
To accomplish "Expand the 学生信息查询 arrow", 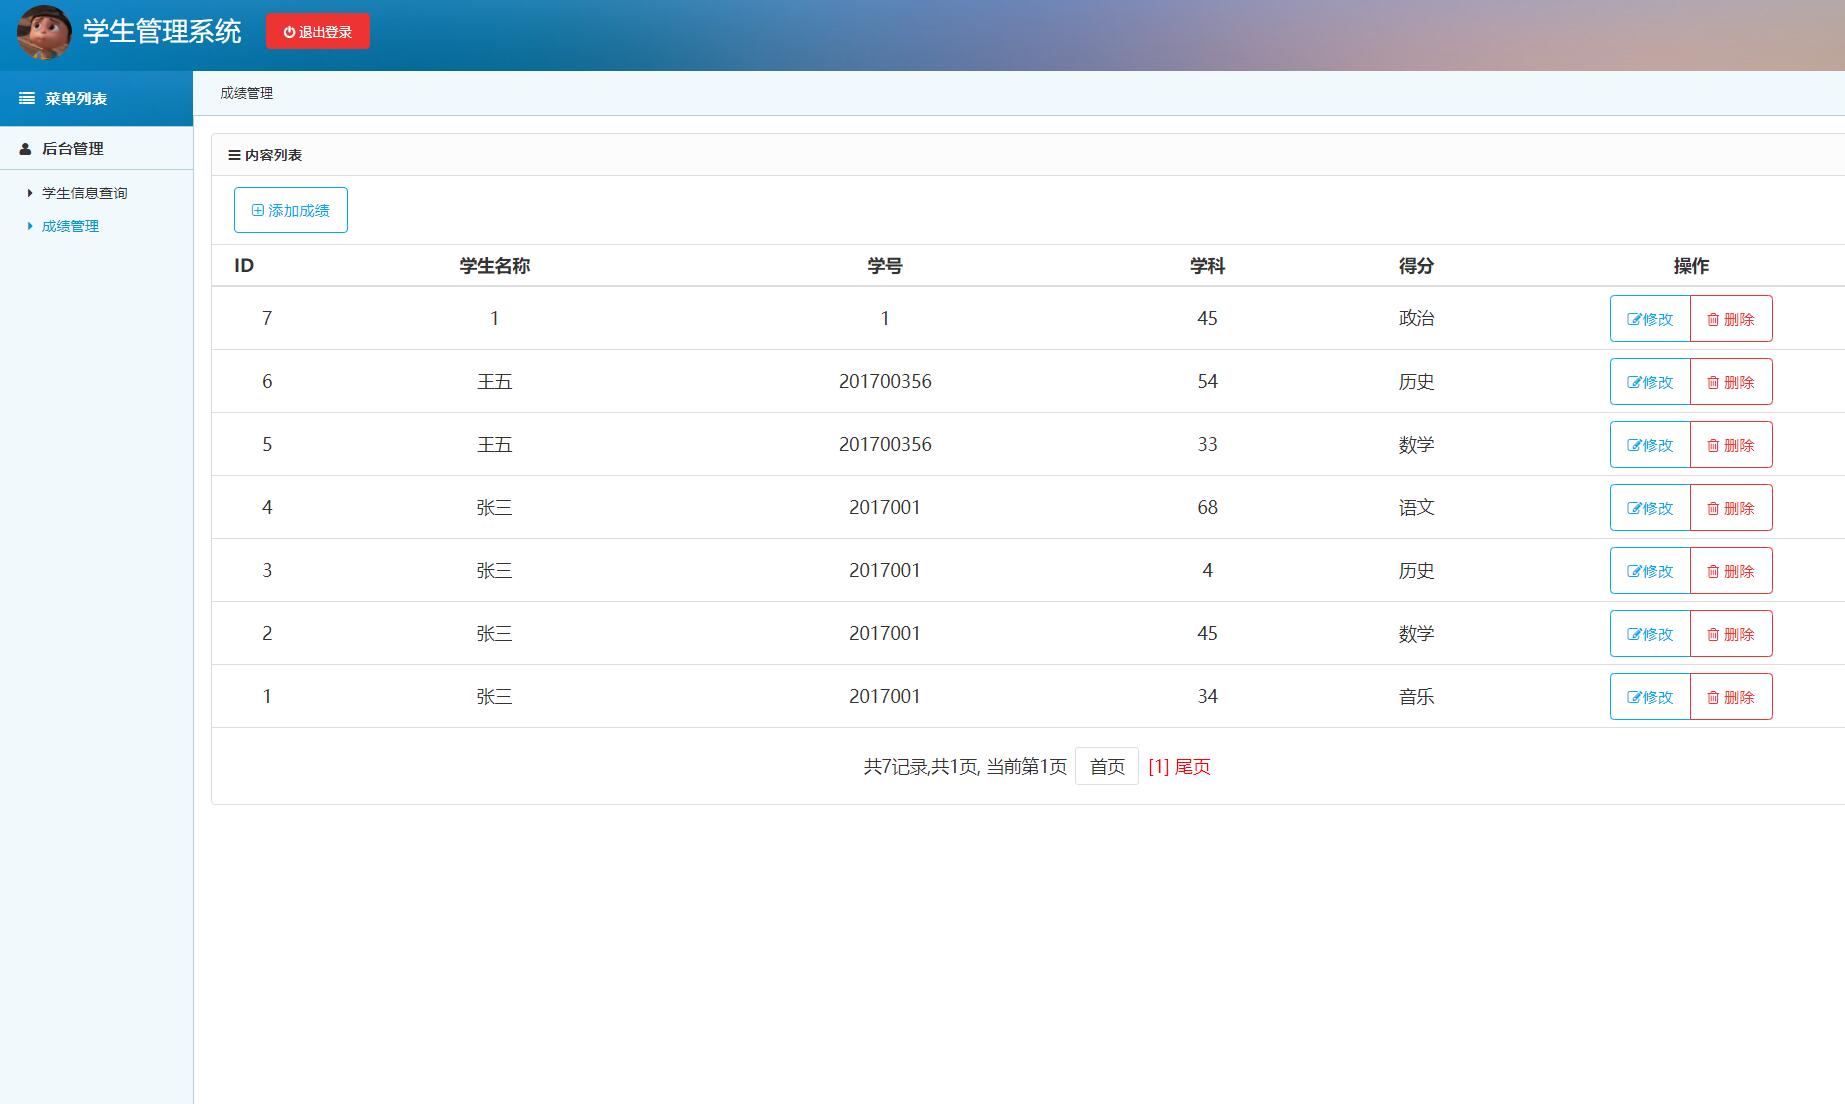I will tap(28, 192).
